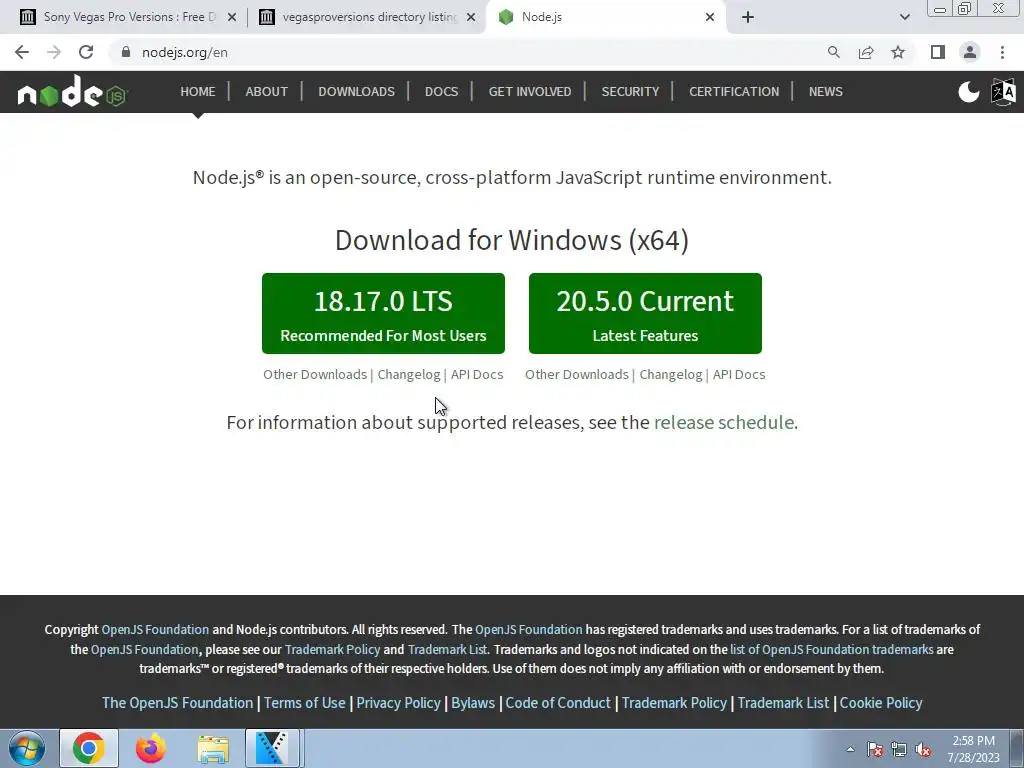The width and height of the screenshot is (1024, 768).
Task: Toggle dark mode moon icon
Action: [x=968, y=92]
